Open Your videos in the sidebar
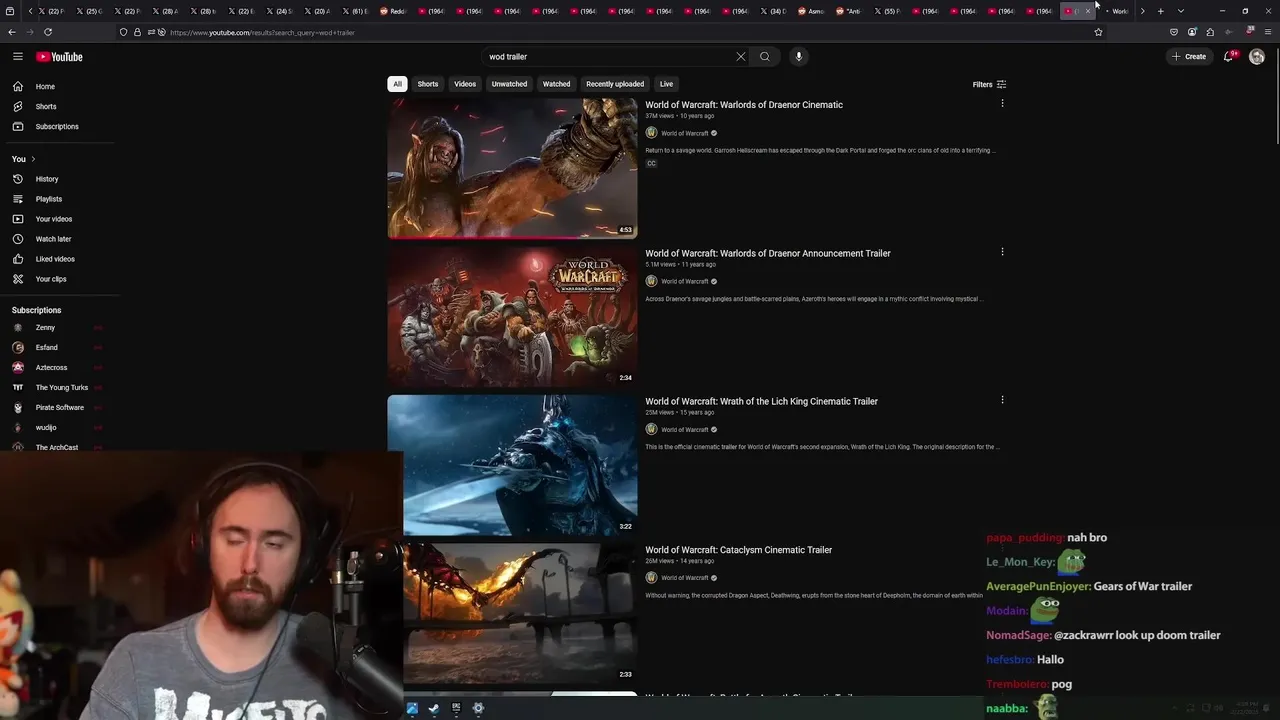Image resolution: width=1280 pixels, height=720 pixels. tap(58, 219)
